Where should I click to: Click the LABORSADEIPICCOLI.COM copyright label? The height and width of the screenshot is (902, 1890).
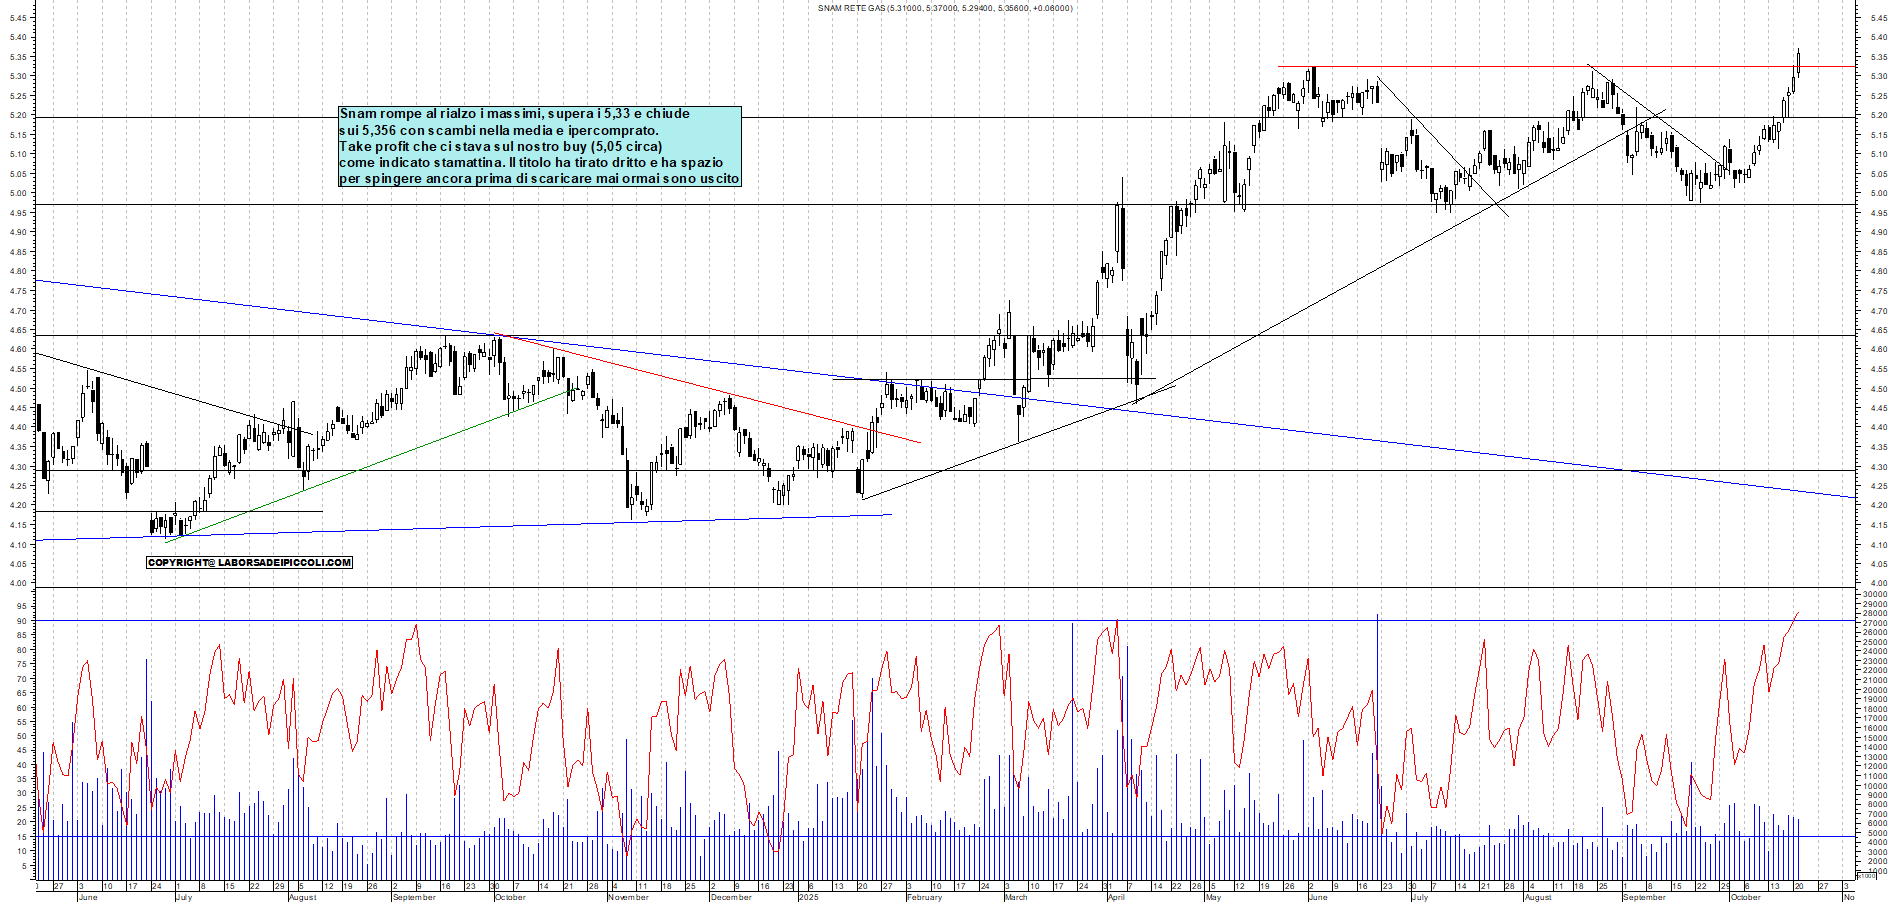coord(249,562)
